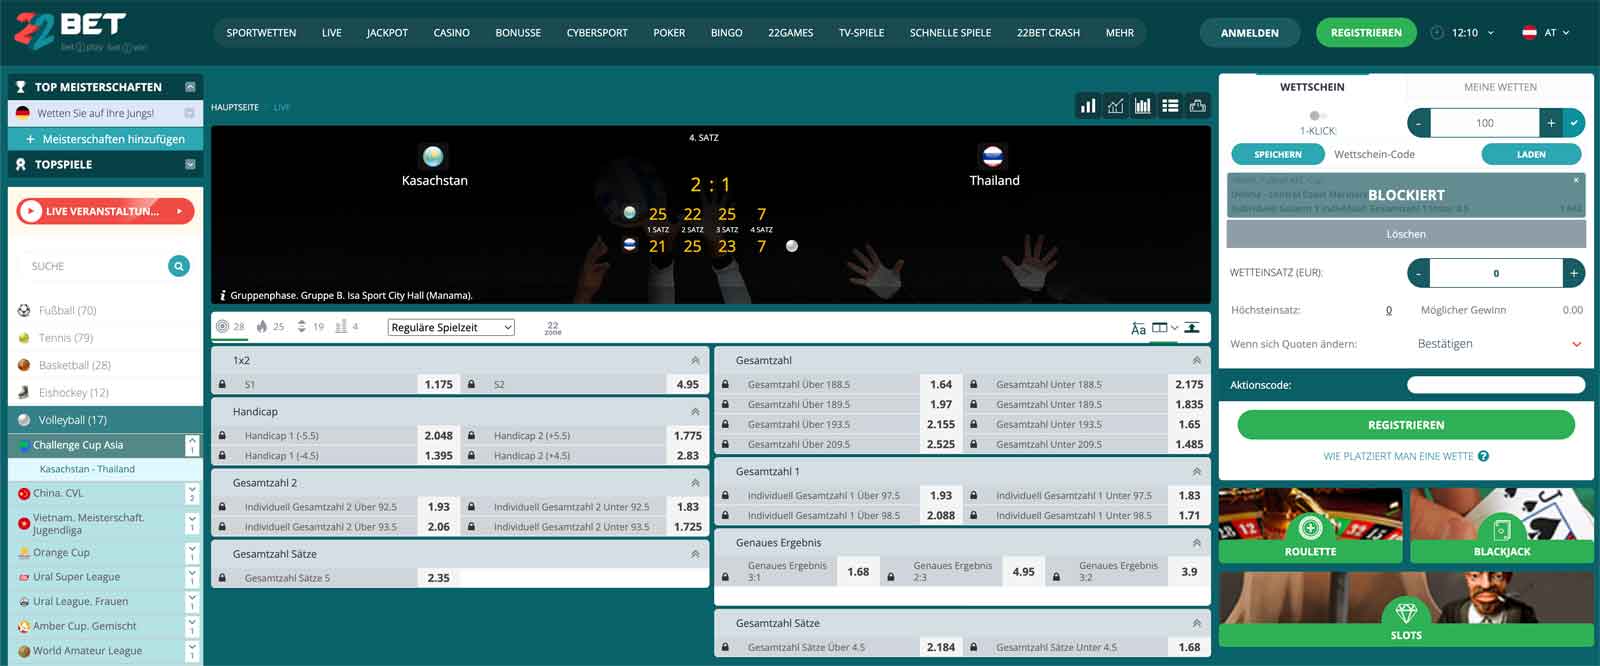Viewport: 1600px width, 666px height.
Task: Decrease Wetteinsatz with the minus button
Action: pos(1419,273)
